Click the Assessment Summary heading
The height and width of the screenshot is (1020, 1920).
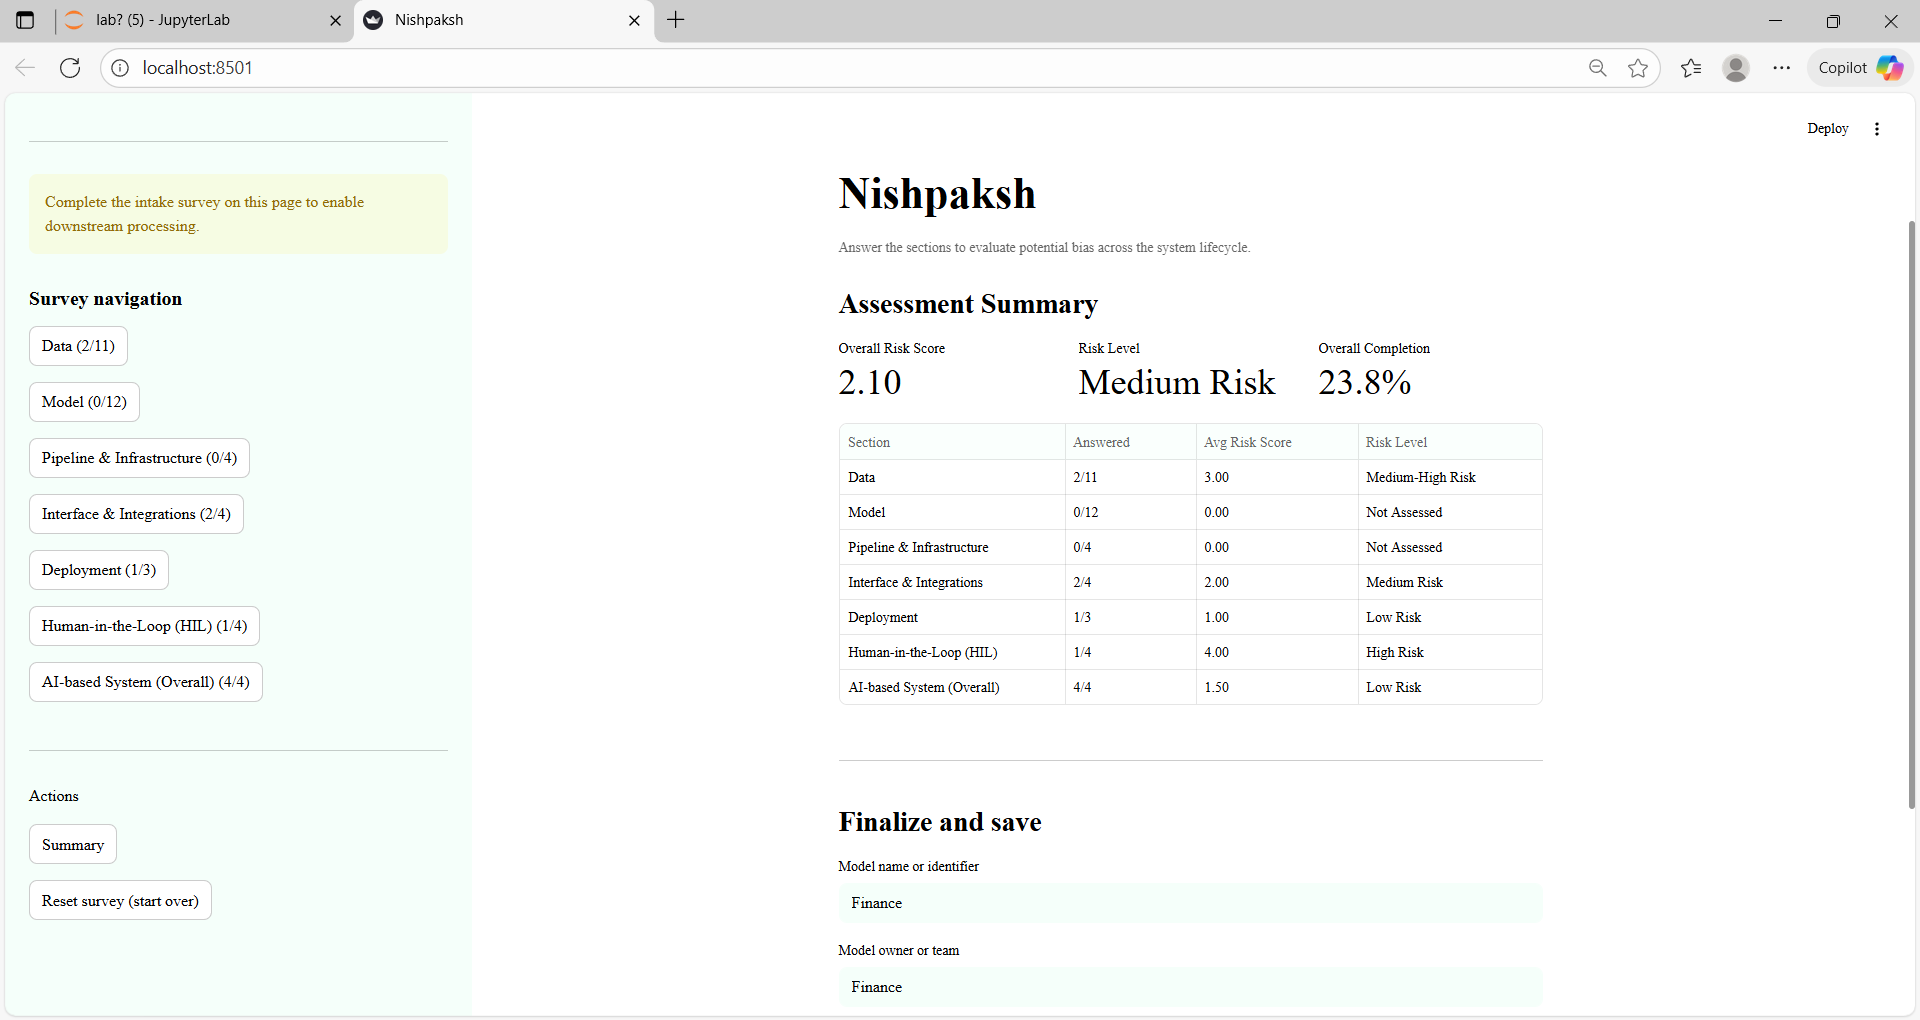[968, 304]
